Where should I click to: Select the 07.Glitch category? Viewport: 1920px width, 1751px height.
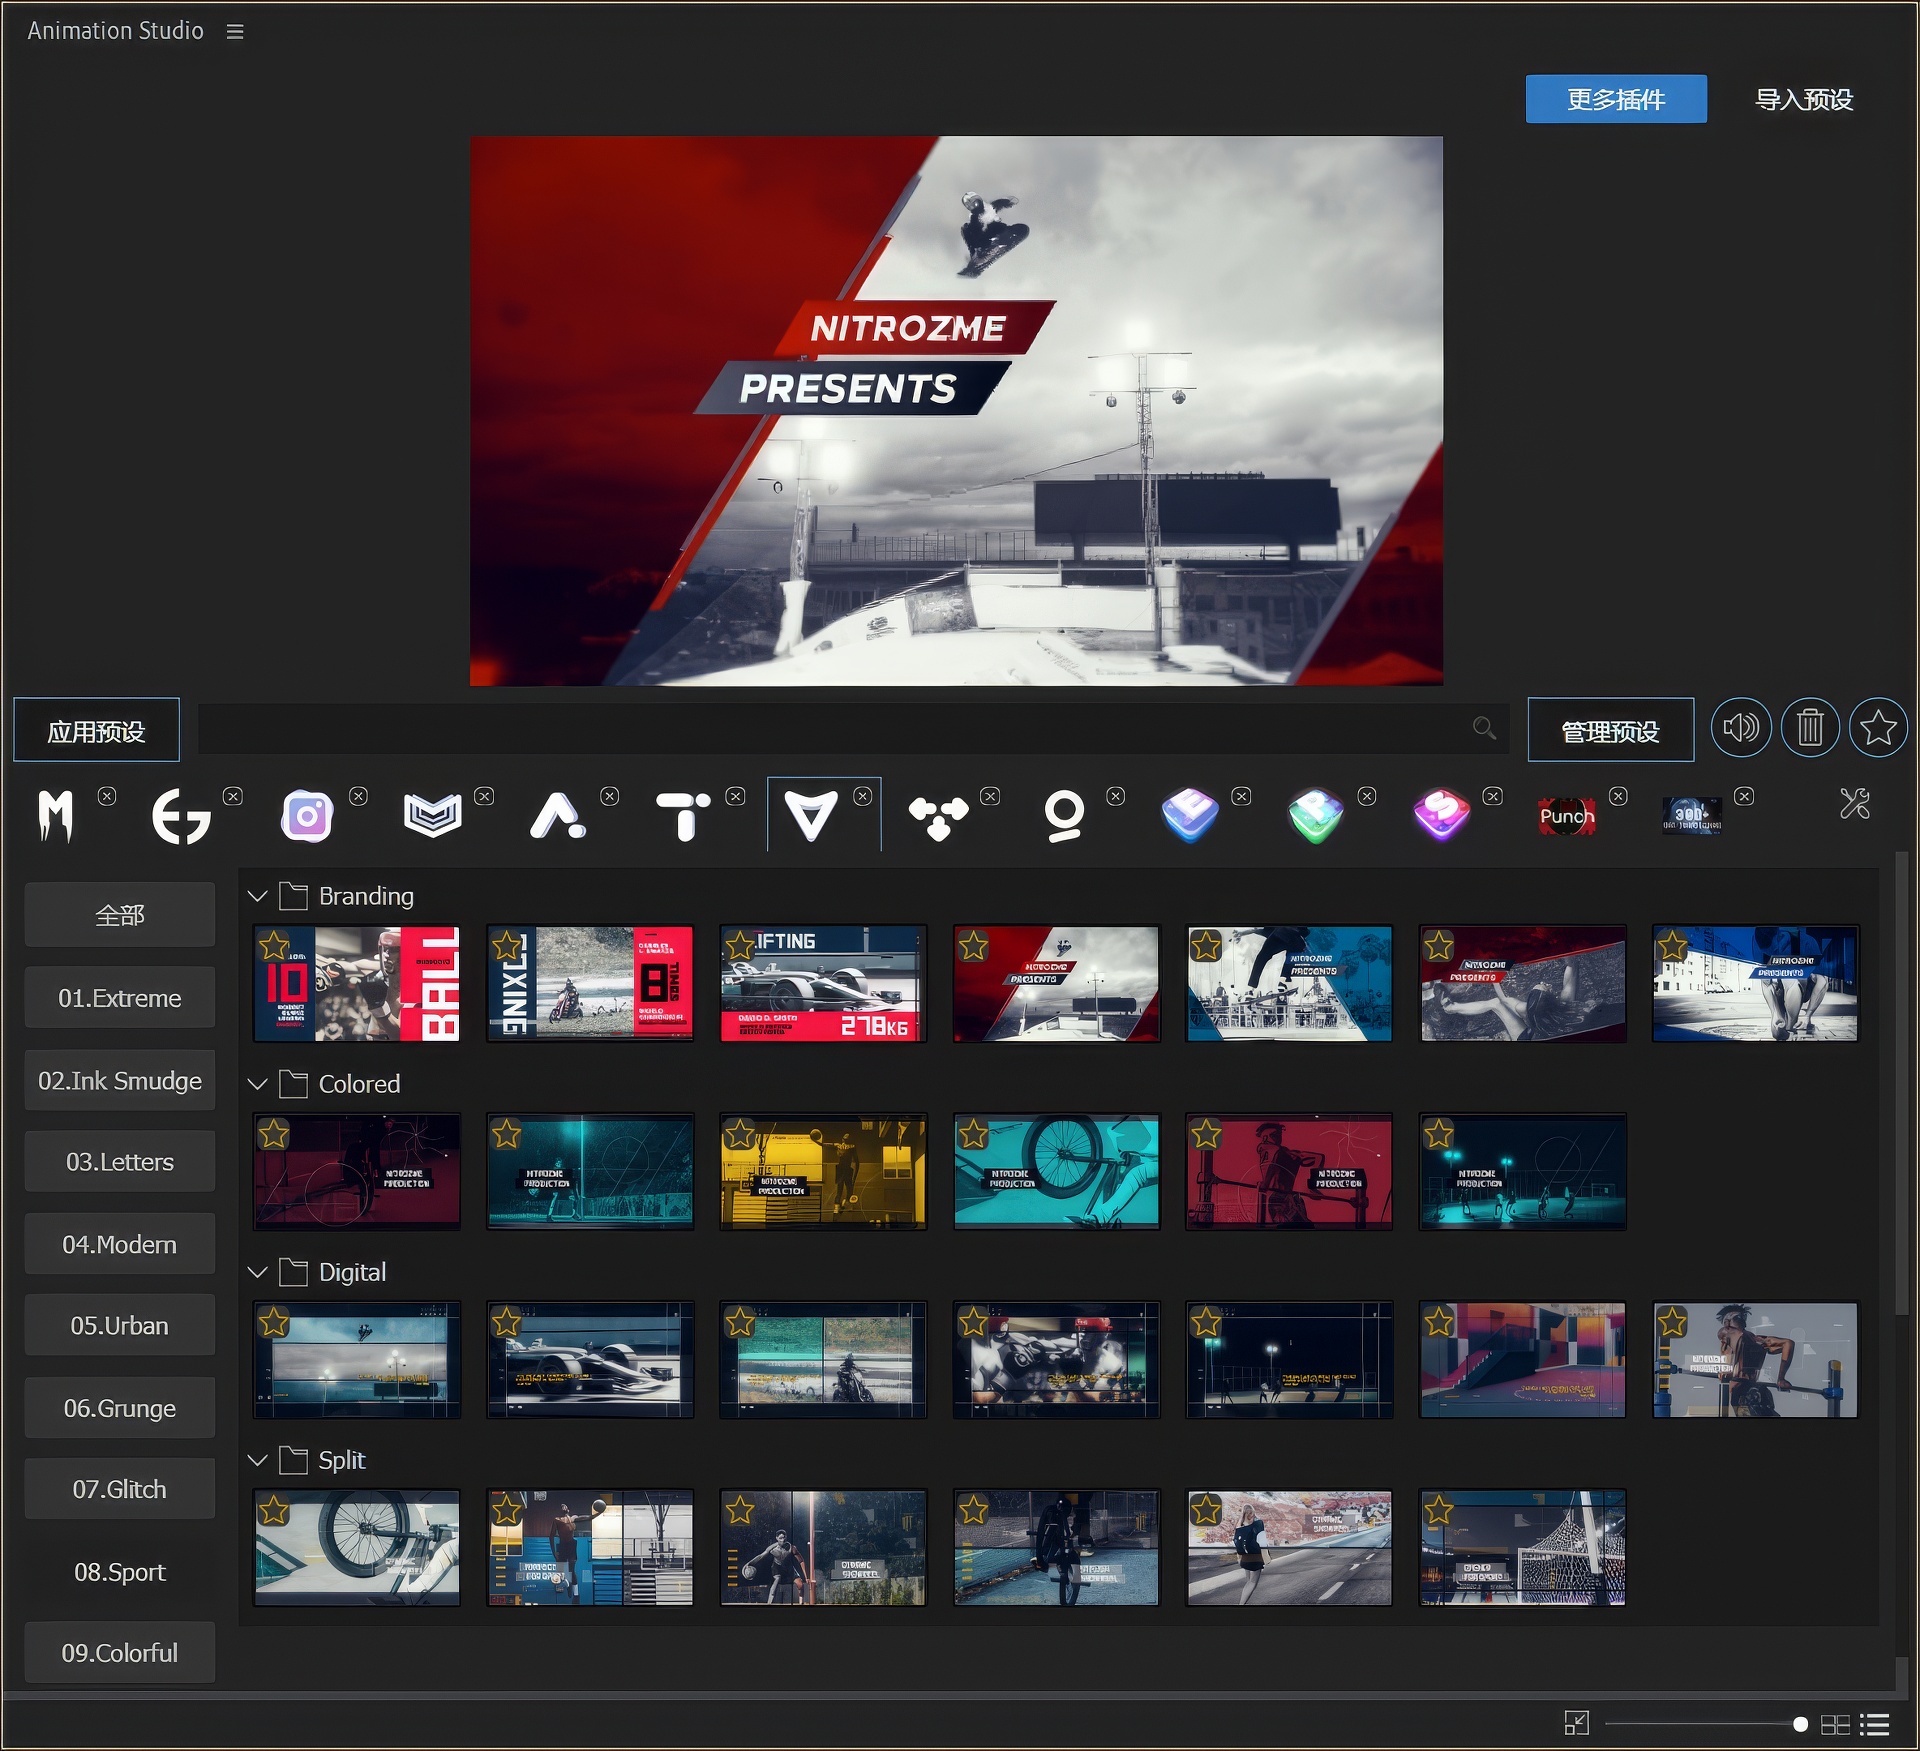pos(120,1489)
